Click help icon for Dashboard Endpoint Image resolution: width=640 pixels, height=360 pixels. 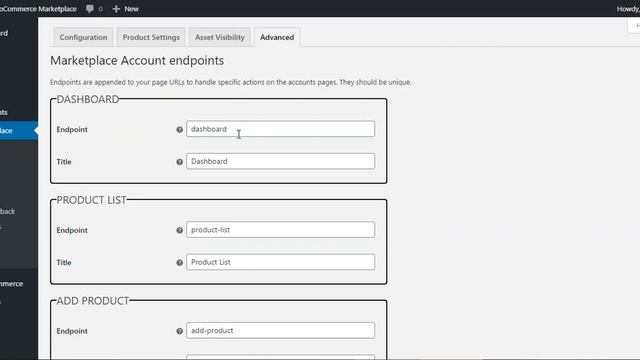coord(180,129)
